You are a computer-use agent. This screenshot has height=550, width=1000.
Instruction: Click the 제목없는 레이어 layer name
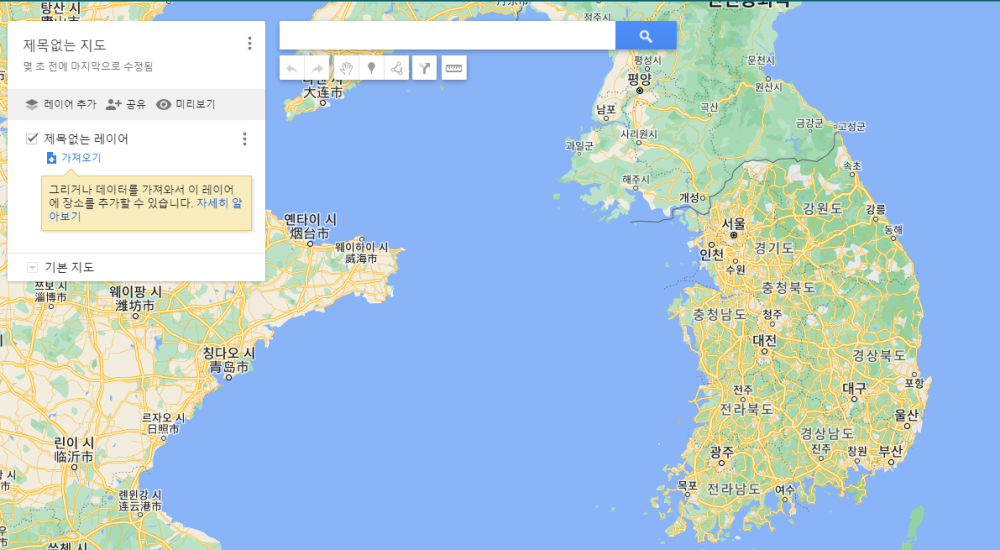[86, 138]
